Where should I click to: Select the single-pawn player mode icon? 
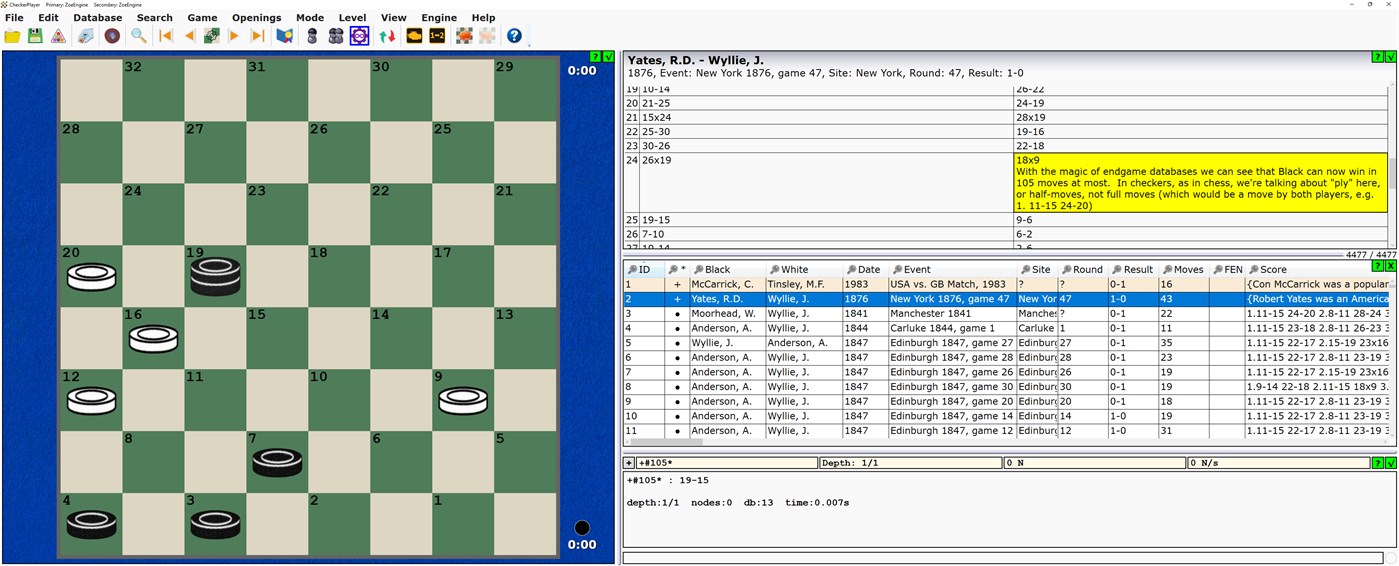pos(312,36)
